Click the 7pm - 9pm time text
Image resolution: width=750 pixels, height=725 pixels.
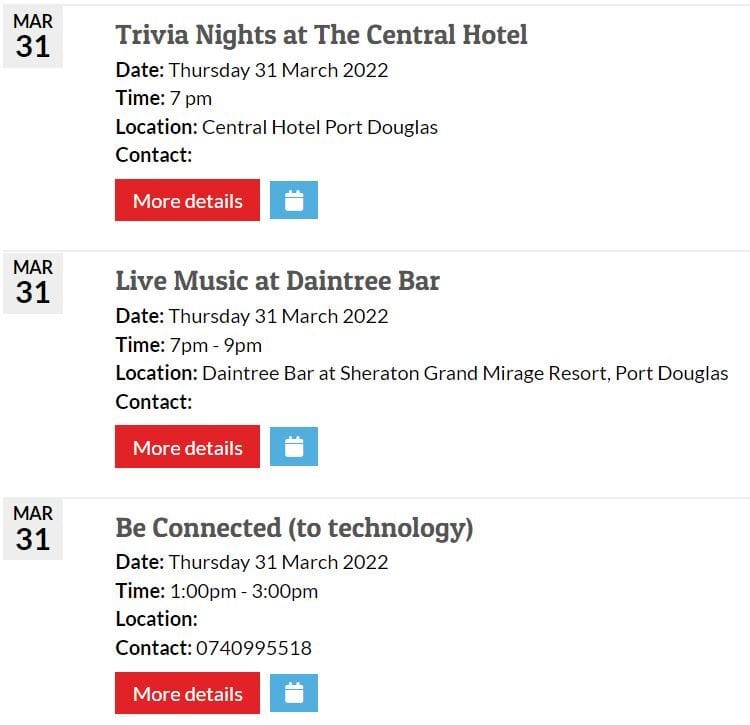tap(215, 345)
